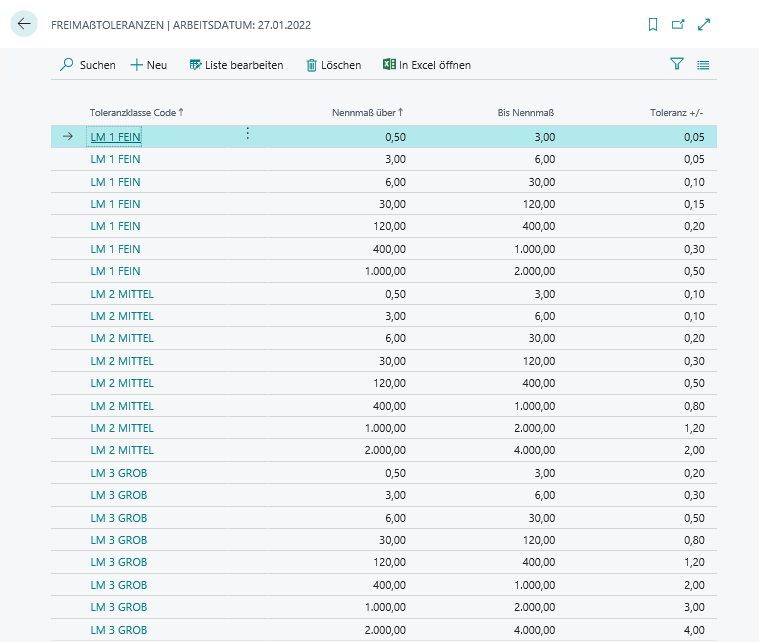Sort by Toleranzklasse Code column header
759x642 pixels.
click(136, 112)
